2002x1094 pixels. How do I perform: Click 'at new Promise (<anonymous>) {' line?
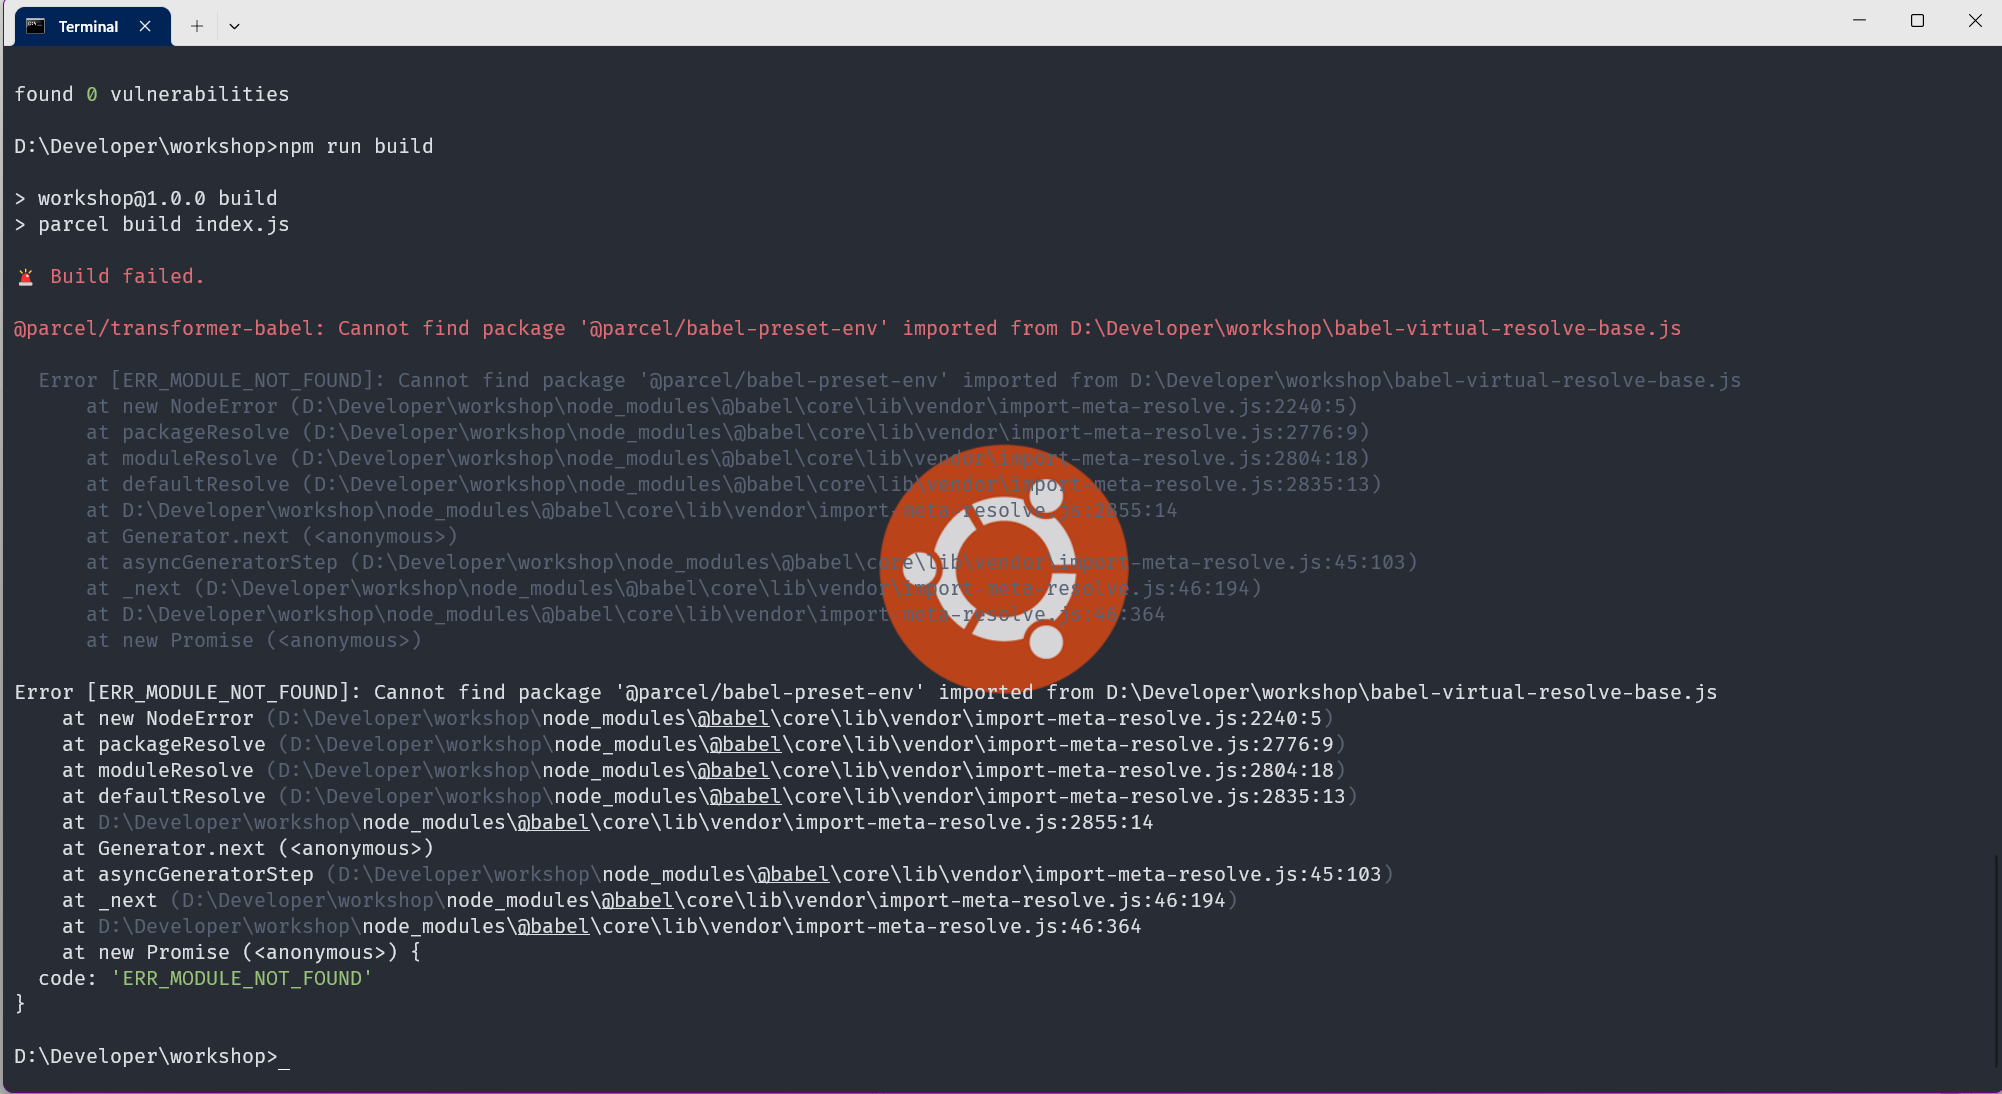tap(242, 952)
